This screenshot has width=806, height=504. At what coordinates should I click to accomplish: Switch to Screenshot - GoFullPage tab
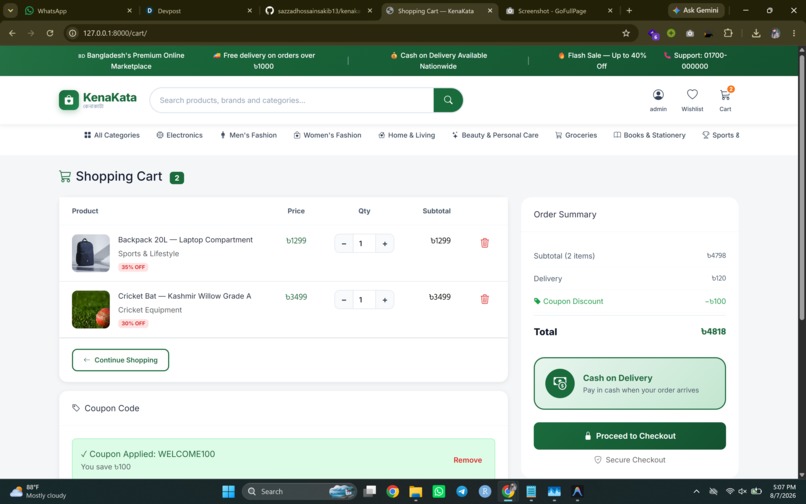552,10
